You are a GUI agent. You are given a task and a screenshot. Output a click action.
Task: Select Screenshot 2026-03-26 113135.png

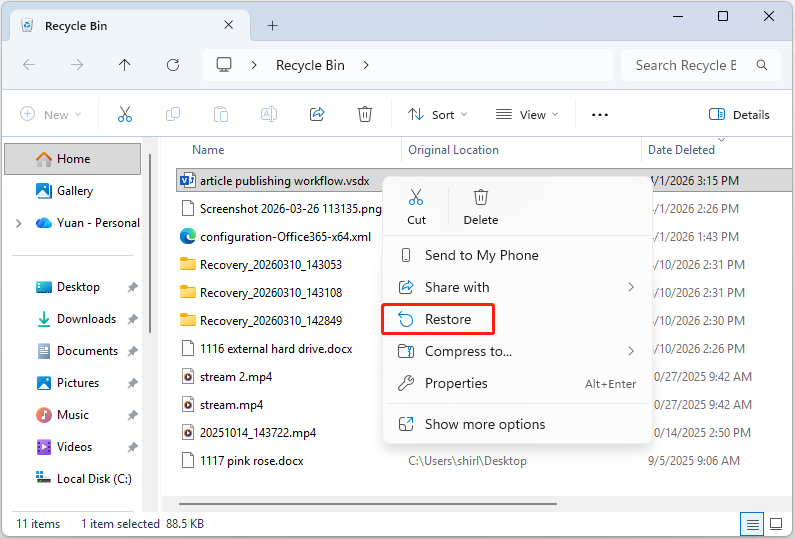click(291, 209)
